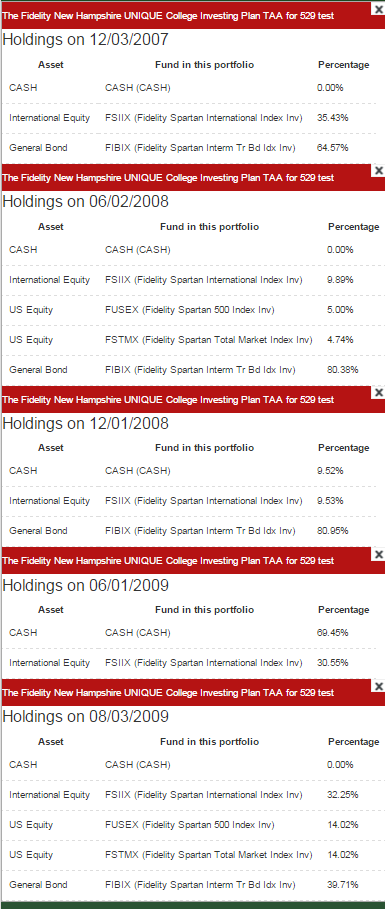Close the 06/02/2008 holdings panel

pos(379,170)
